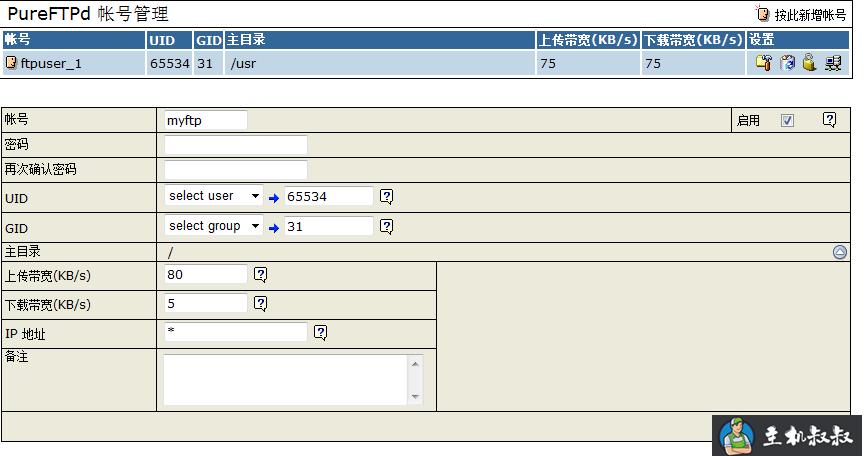
Task: Click the ftpuser_1 account name
Action: point(51,64)
